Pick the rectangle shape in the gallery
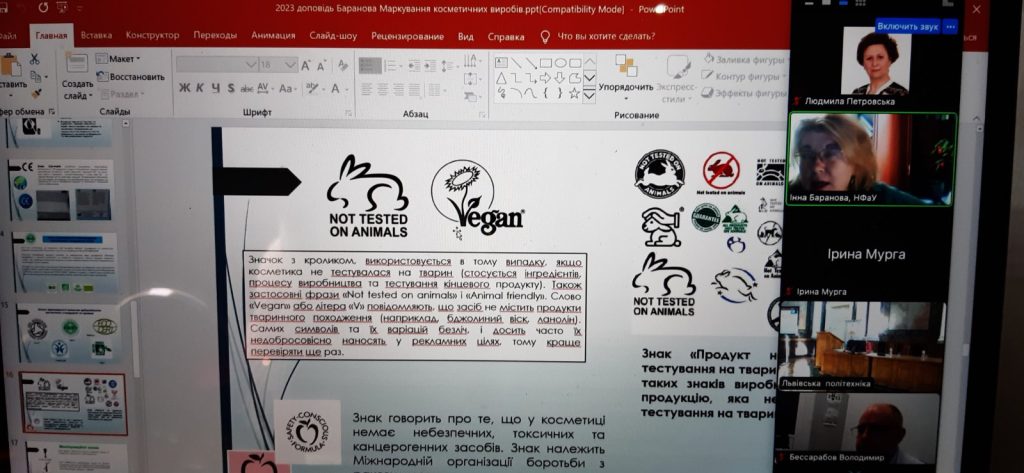 (x=545, y=63)
